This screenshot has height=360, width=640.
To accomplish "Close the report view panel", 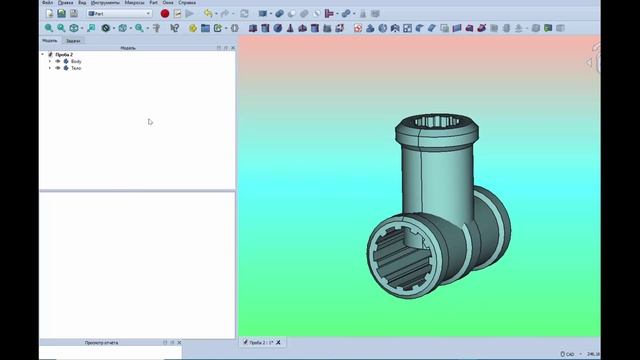I will click(179, 342).
